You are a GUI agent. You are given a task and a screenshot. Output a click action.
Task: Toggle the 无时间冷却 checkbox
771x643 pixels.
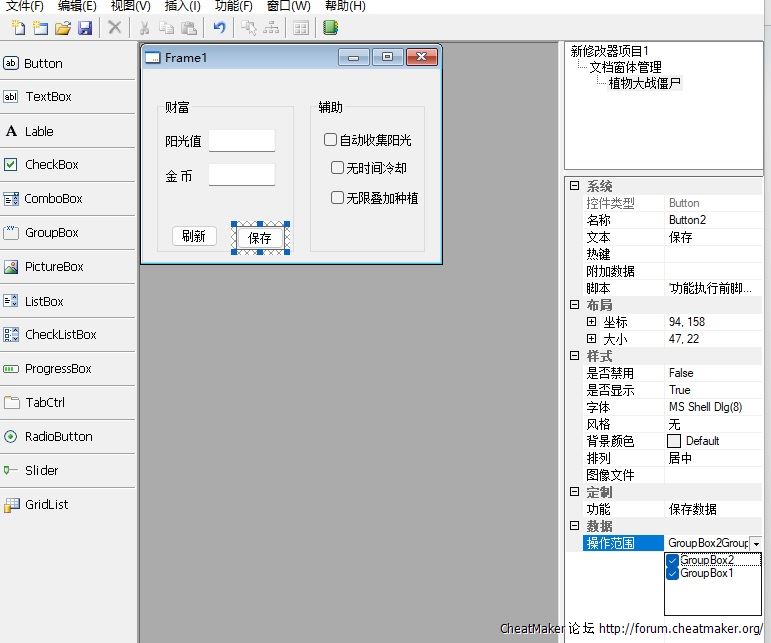tap(338, 168)
